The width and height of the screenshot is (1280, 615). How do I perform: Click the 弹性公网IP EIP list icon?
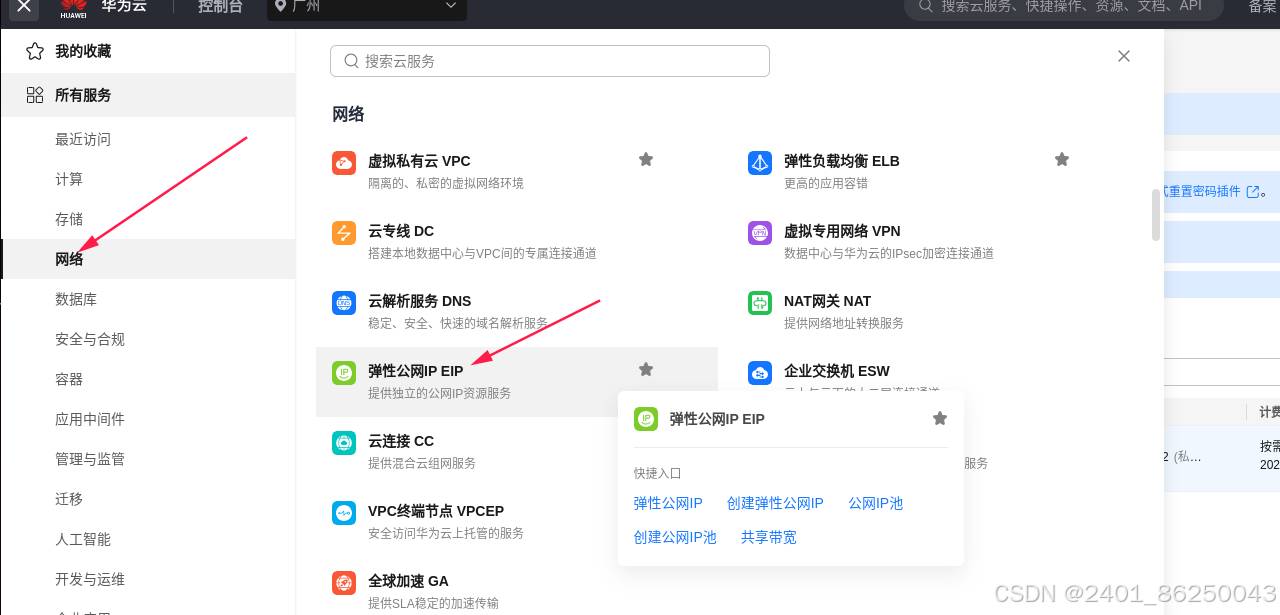click(344, 372)
